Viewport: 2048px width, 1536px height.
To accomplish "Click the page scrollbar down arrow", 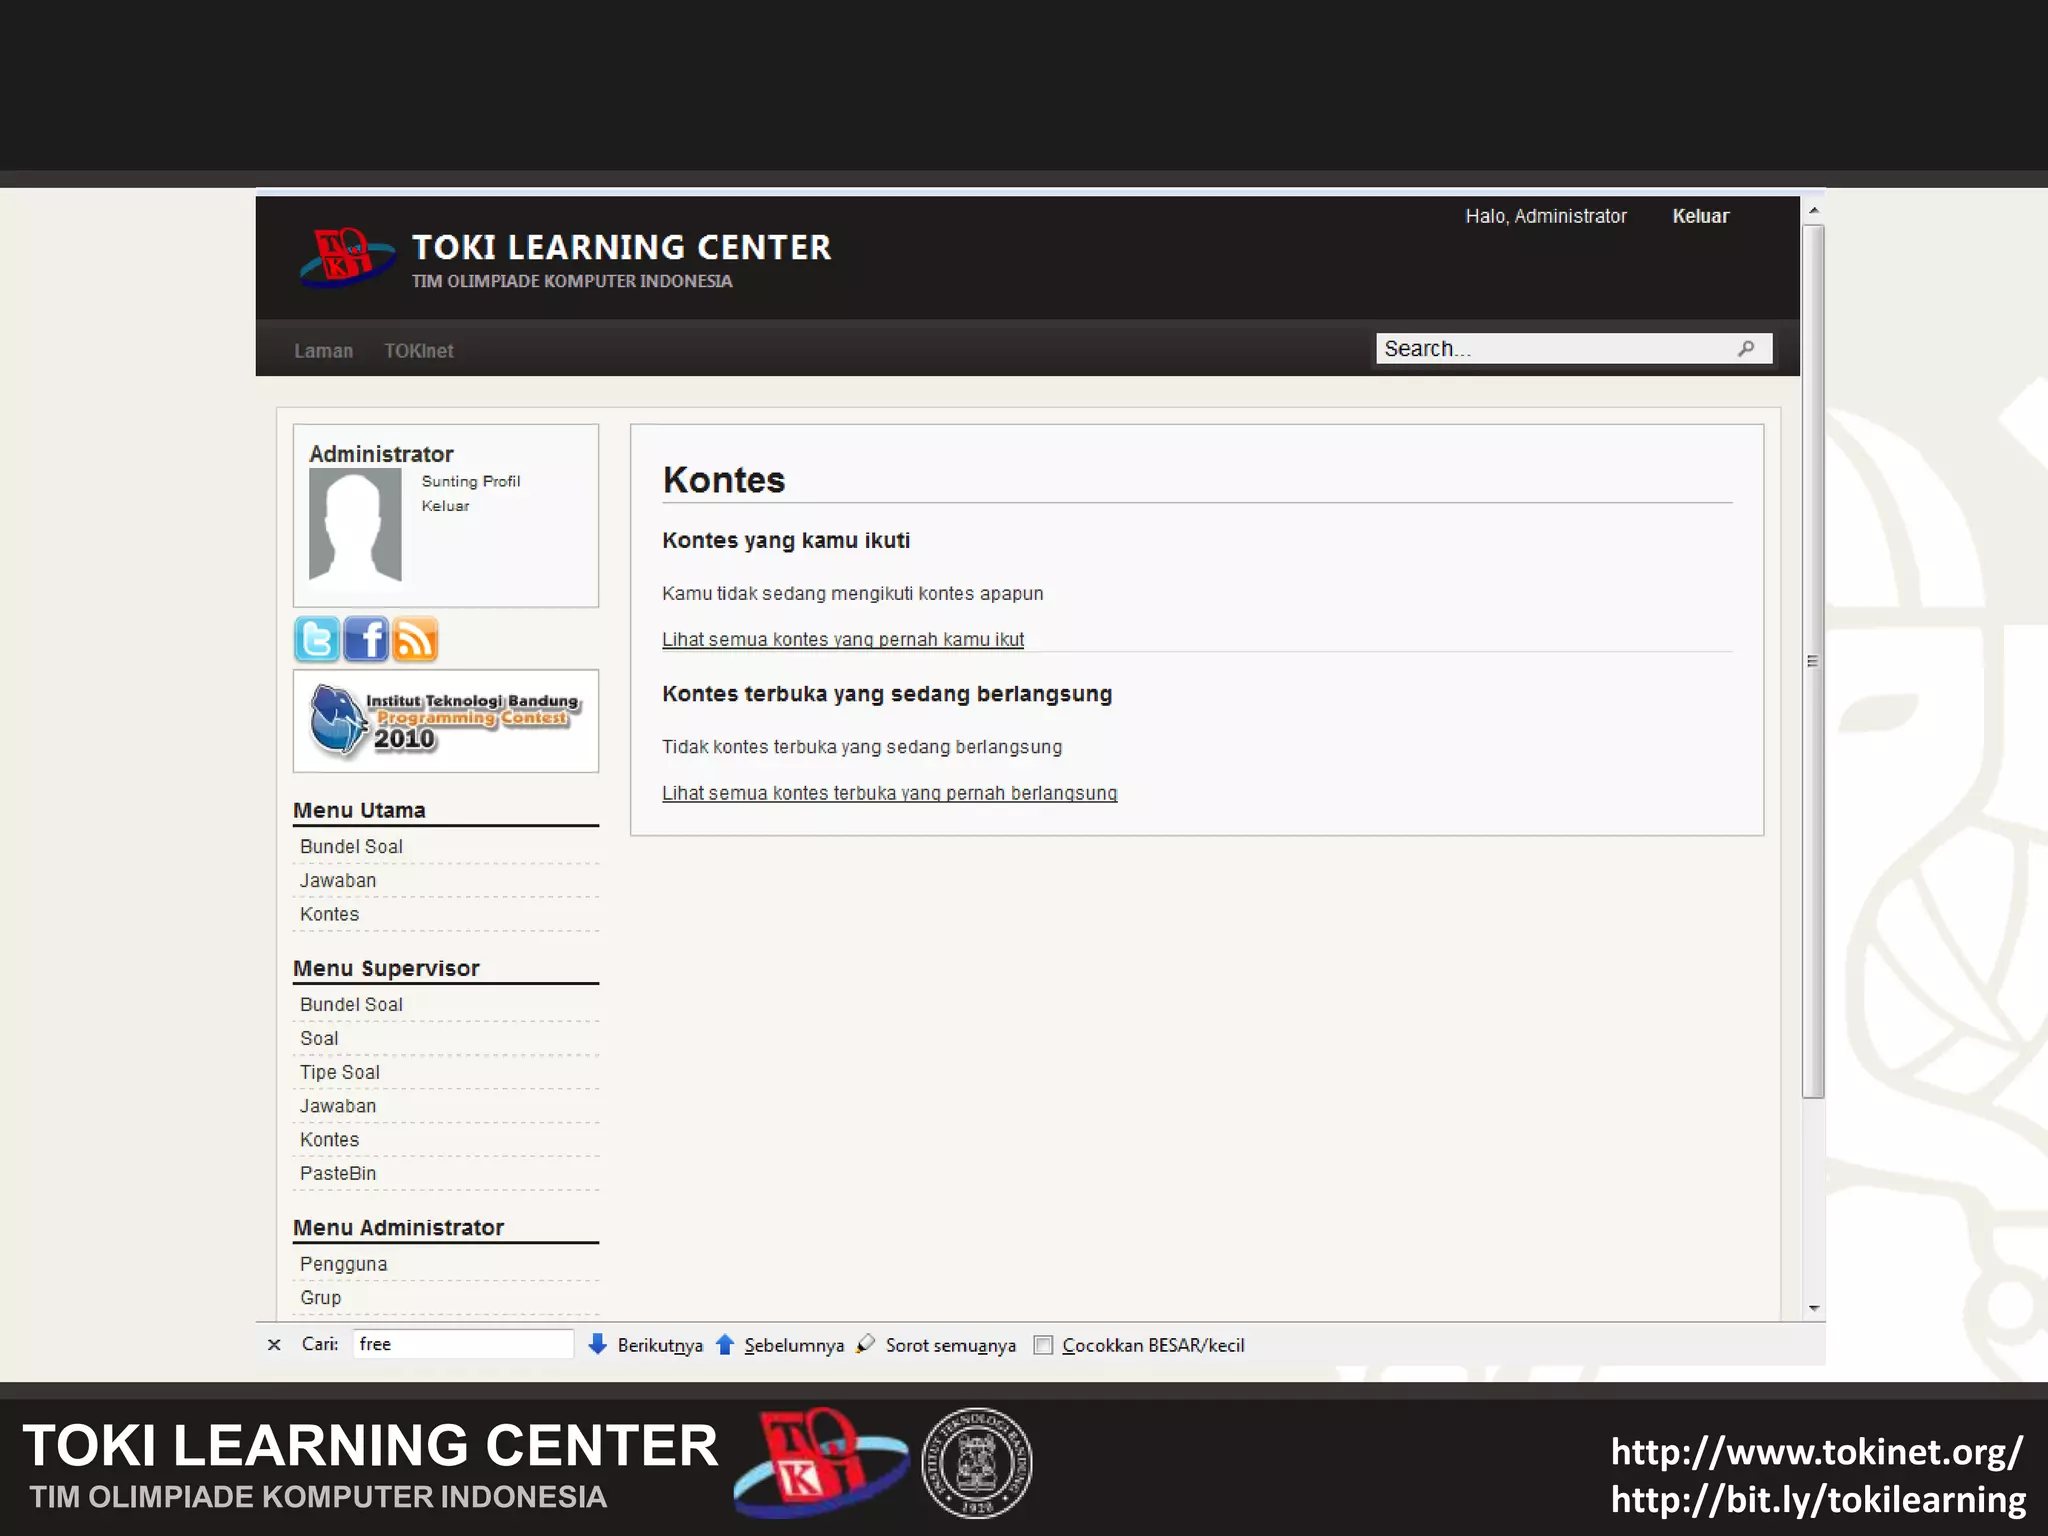I will [x=1813, y=1308].
